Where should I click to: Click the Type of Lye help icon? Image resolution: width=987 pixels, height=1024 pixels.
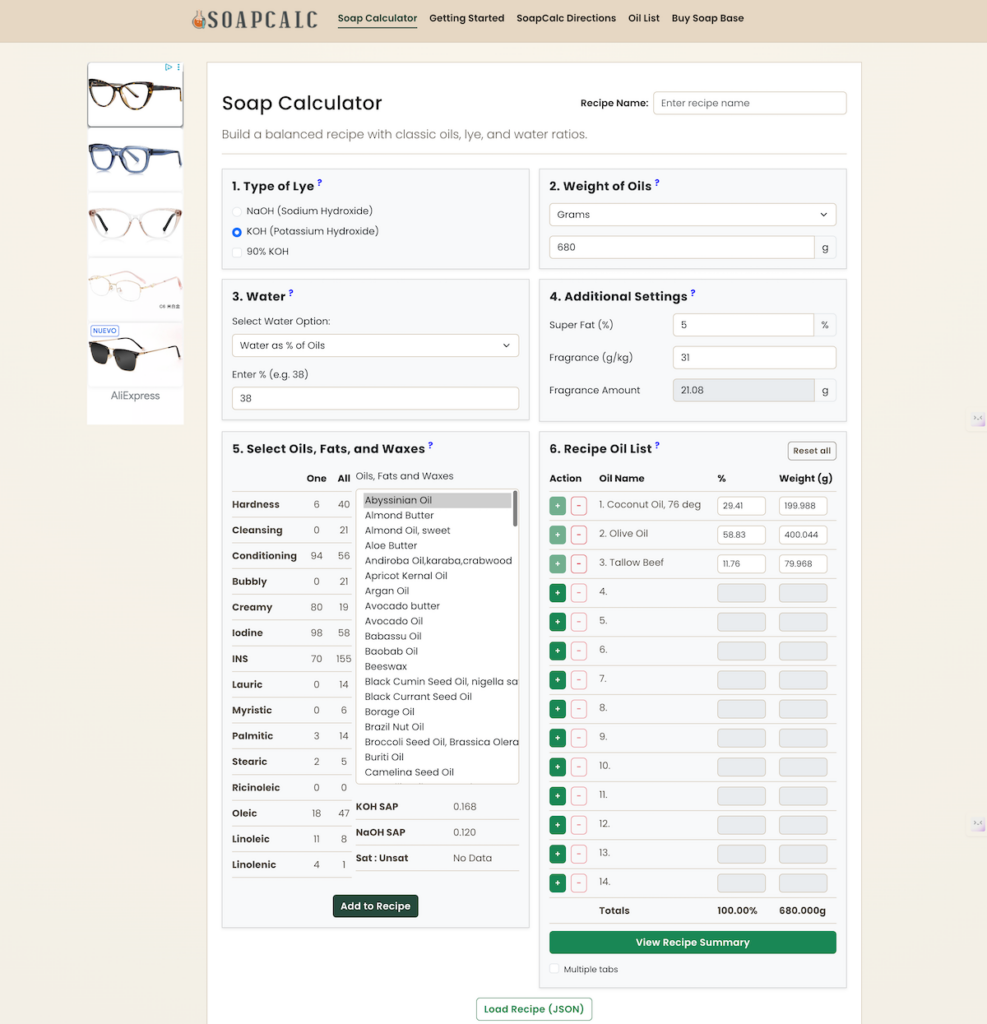(x=319, y=184)
